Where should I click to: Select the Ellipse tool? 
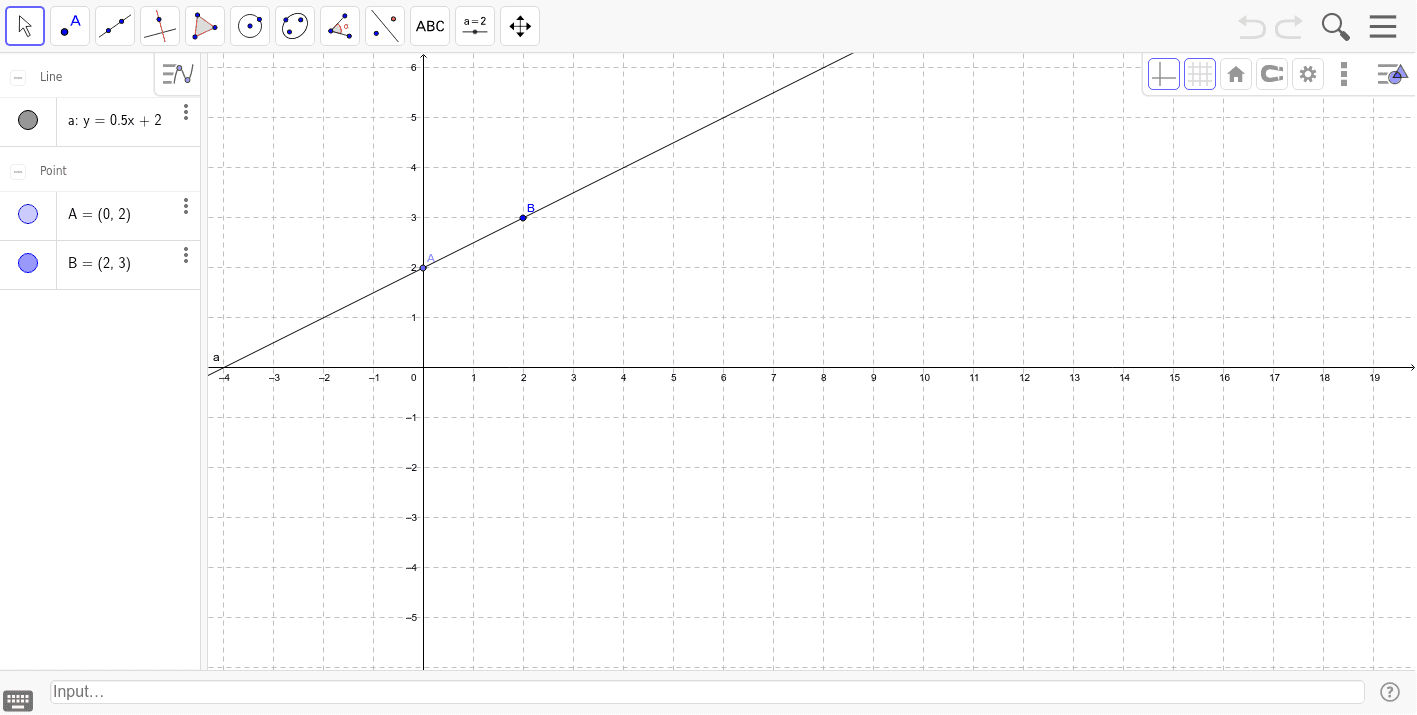tap(295, 26)
